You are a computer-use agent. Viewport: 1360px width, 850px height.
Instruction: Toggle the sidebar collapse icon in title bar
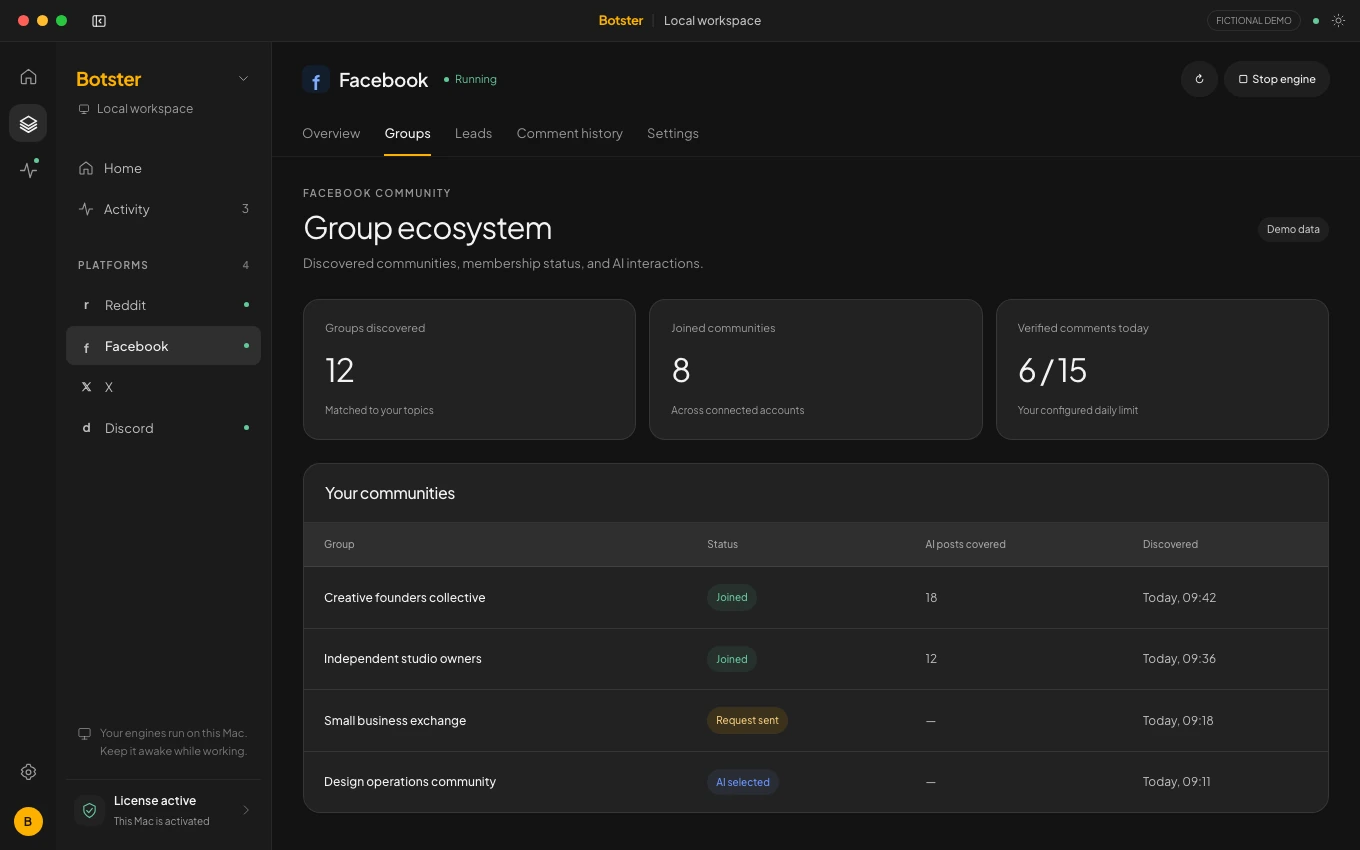pyautogui.click(x=99, y=20)
